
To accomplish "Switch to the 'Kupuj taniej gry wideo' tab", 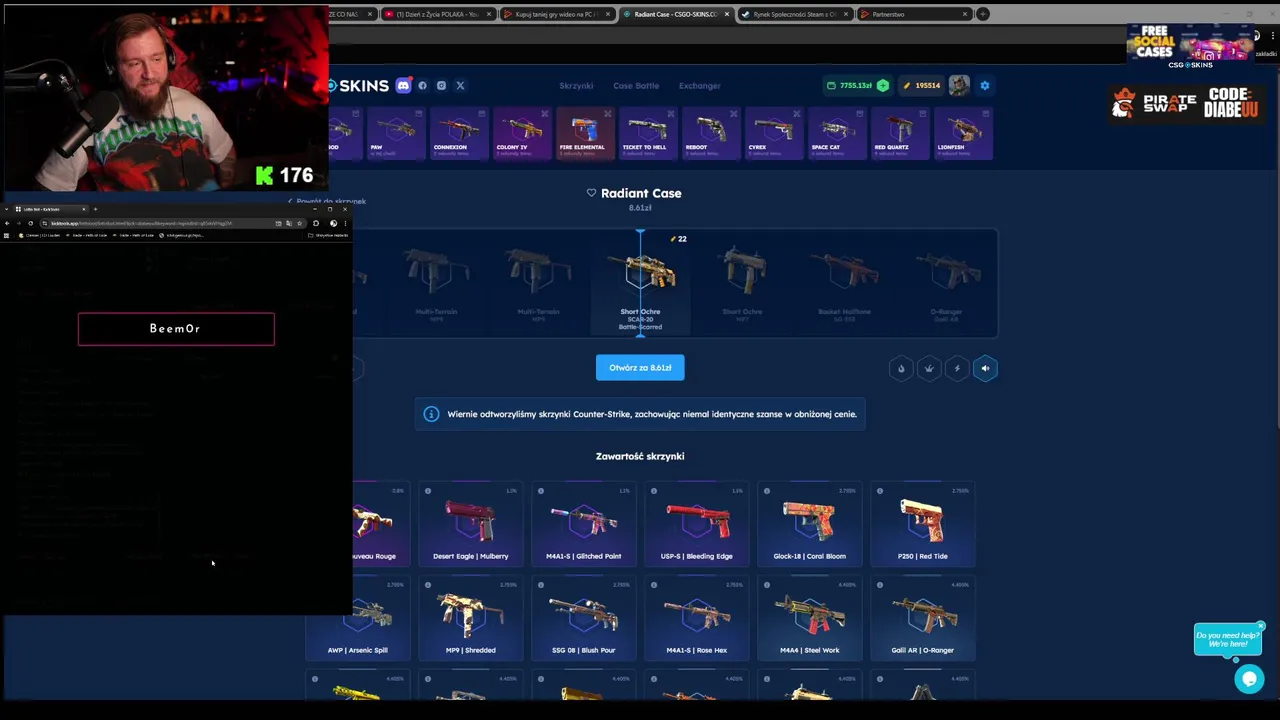I will (555, 14).
